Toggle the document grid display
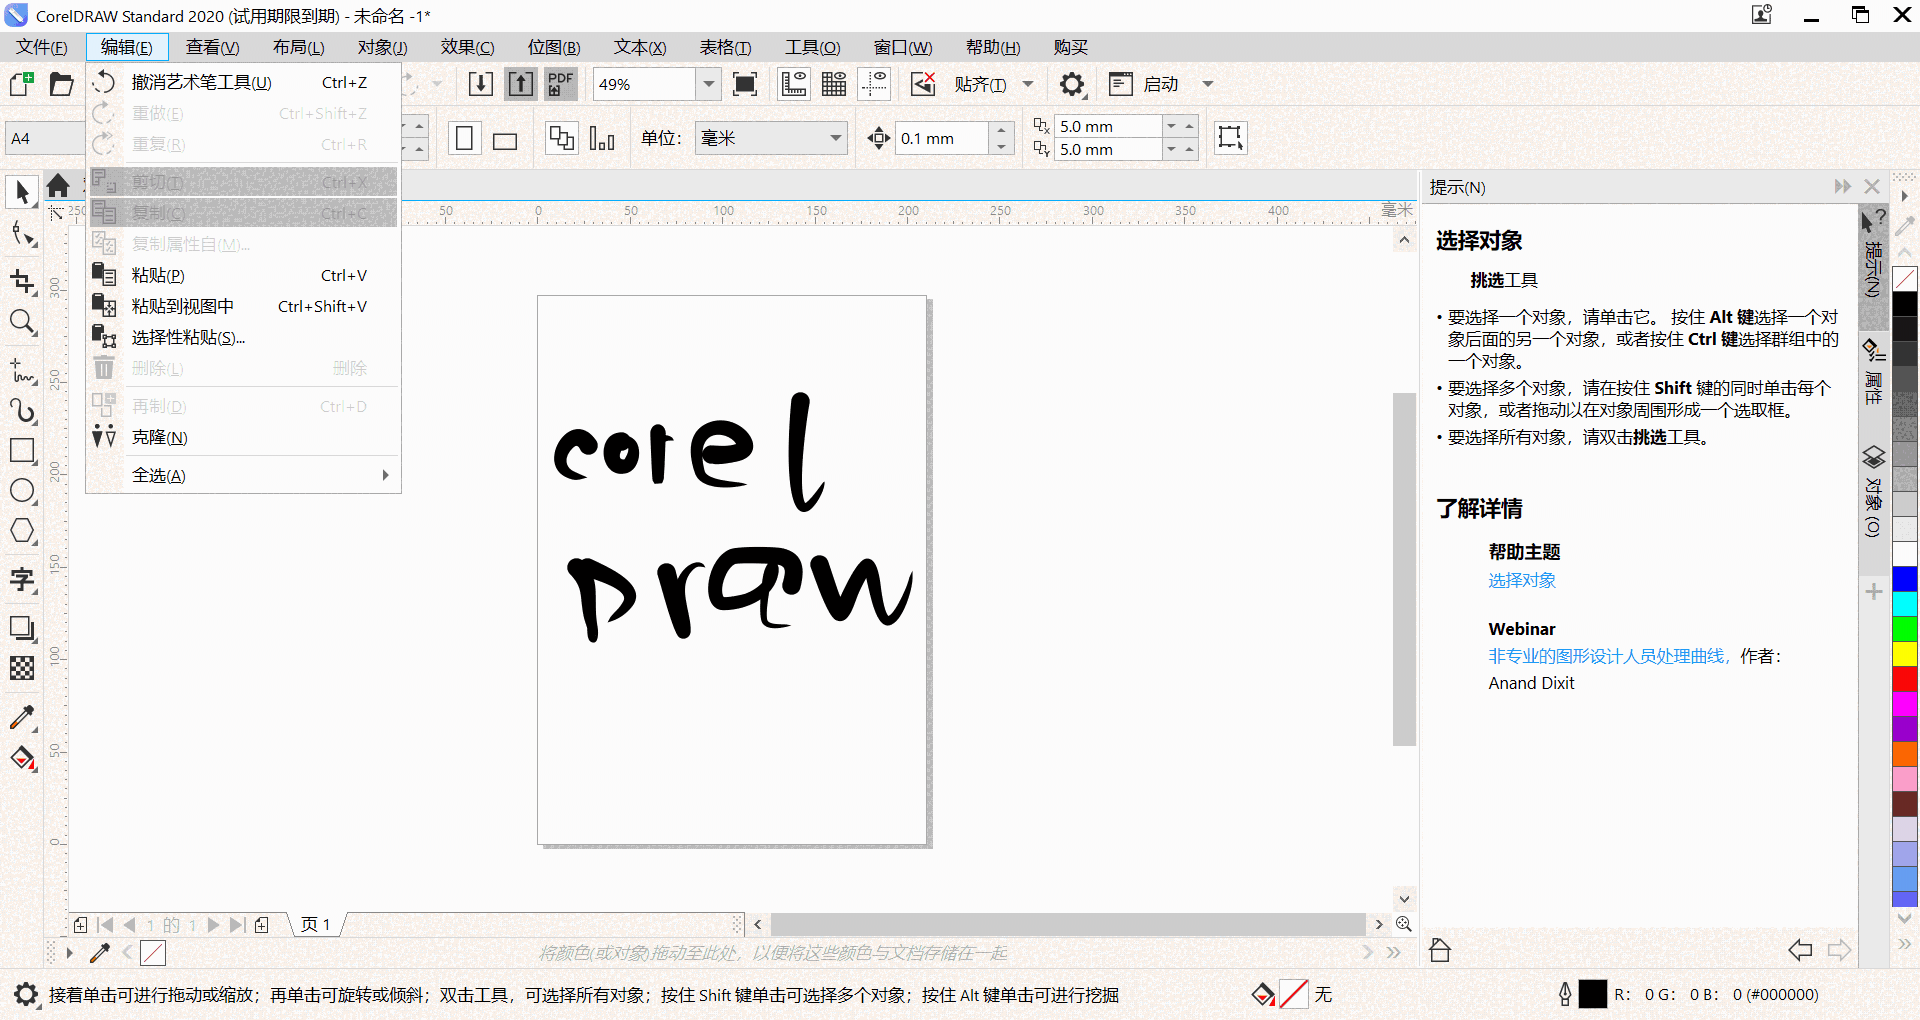1920x1020 pixels. pos(833,84)
